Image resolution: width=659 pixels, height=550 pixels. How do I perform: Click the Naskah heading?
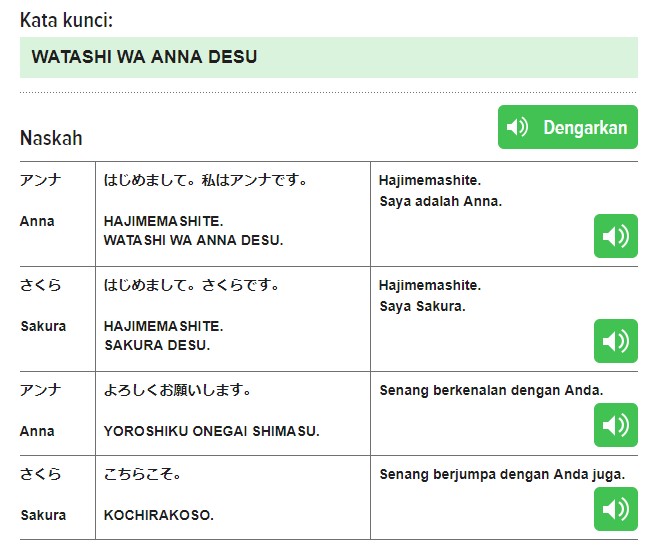[51, 138]
